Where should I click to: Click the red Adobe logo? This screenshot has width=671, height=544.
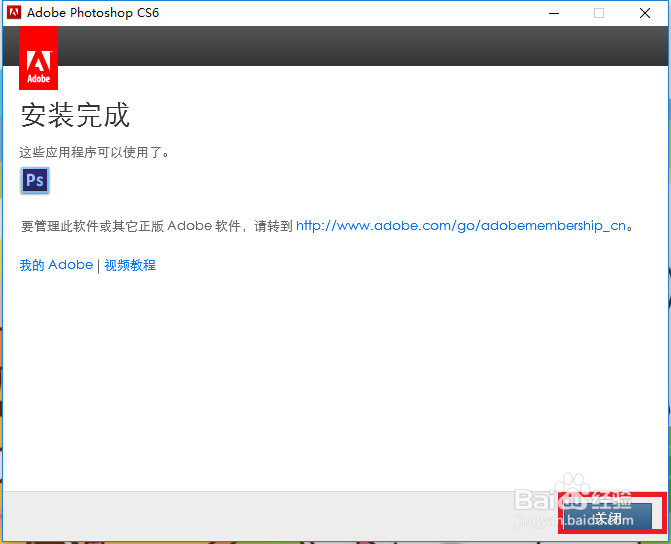(x=39, y=58)
